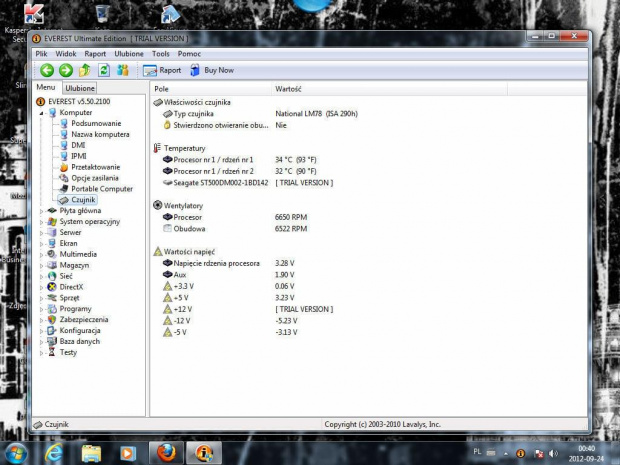The width and height of the screenshot is (620, 465).
Task: Expand the System operacyjny node
Action: [42, 222]
